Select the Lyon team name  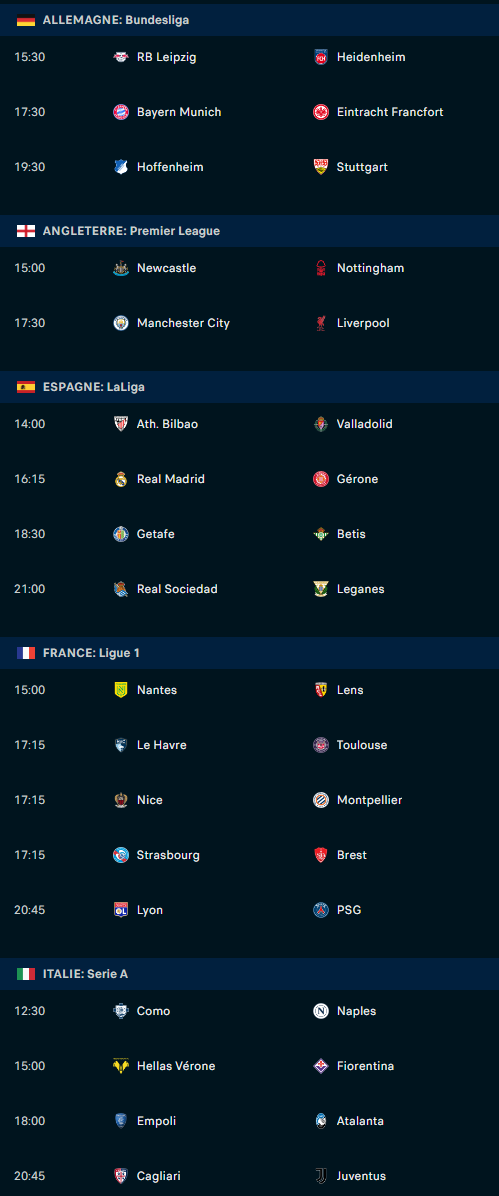(150, 910)
